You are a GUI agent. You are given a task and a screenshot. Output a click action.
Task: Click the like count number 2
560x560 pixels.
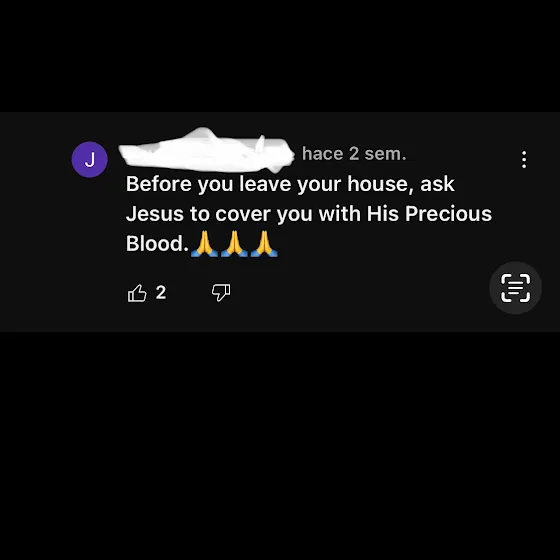click(x=161, y=292)
